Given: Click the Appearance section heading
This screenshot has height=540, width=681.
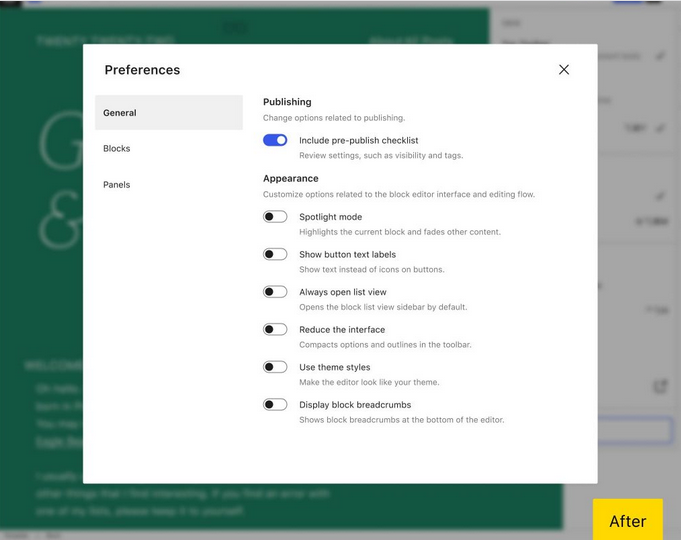Looking at the screenshot, I should [x=291, y=179].
